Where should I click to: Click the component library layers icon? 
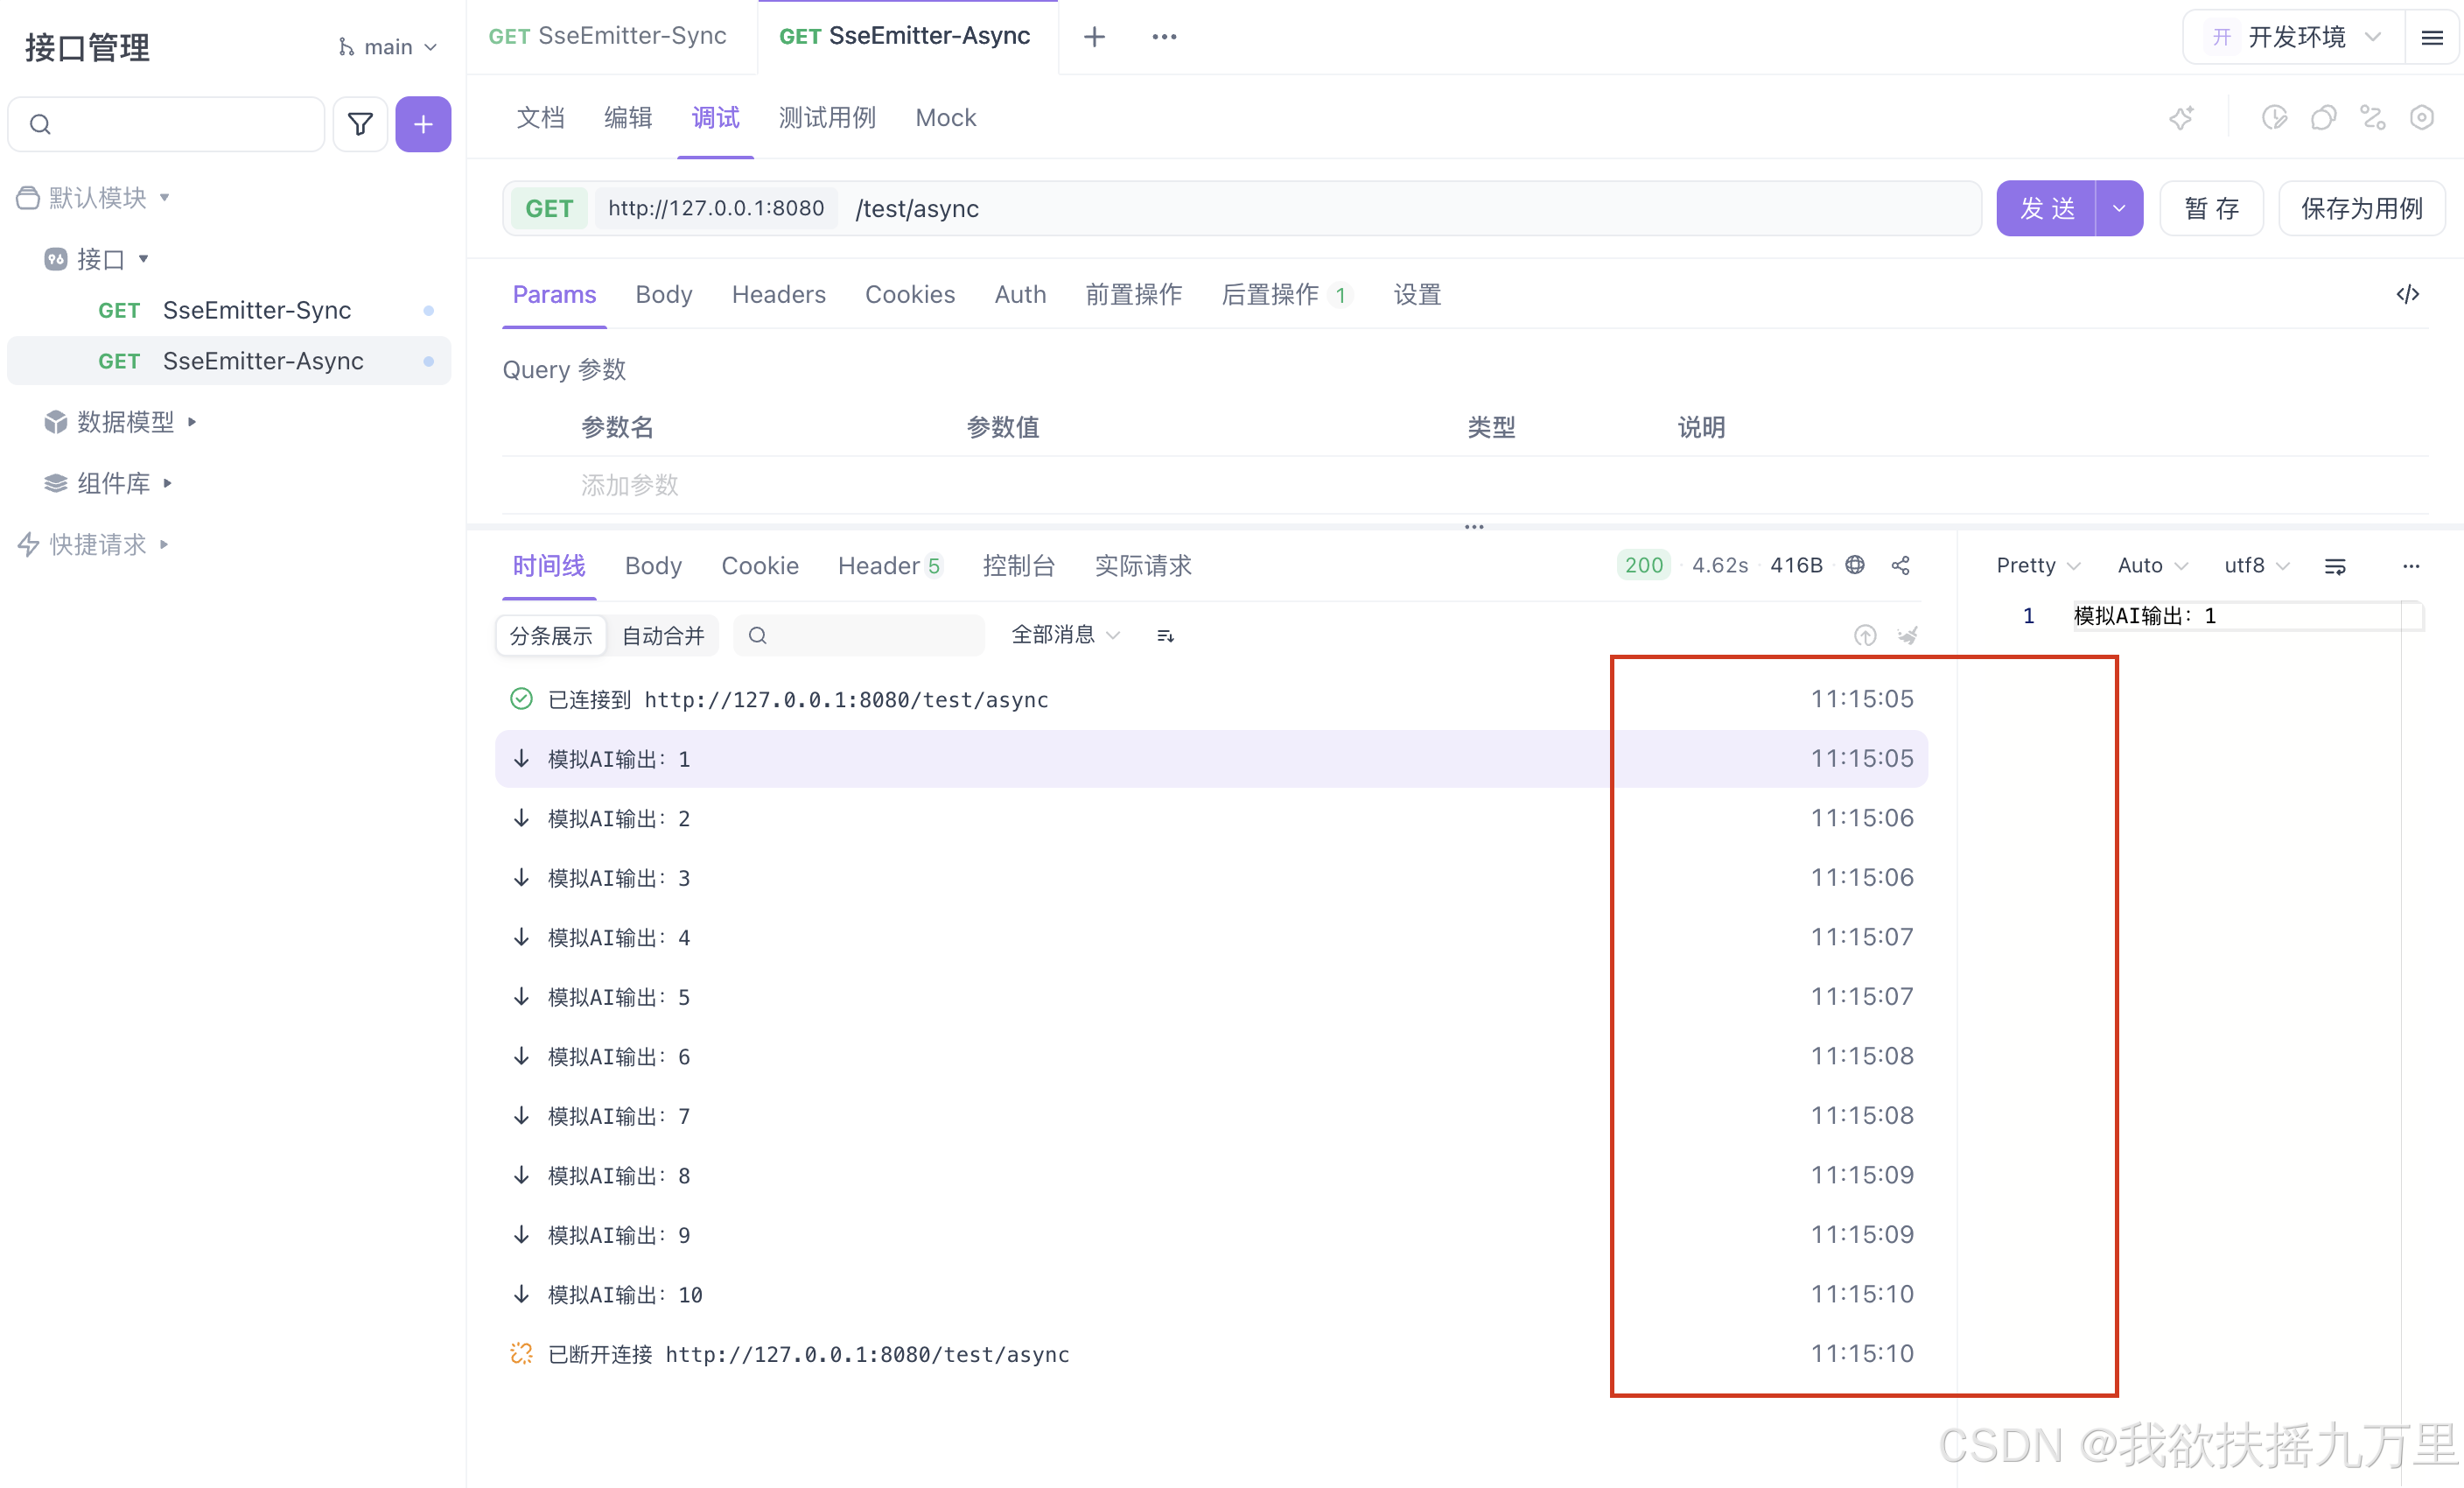click(55, 483)
